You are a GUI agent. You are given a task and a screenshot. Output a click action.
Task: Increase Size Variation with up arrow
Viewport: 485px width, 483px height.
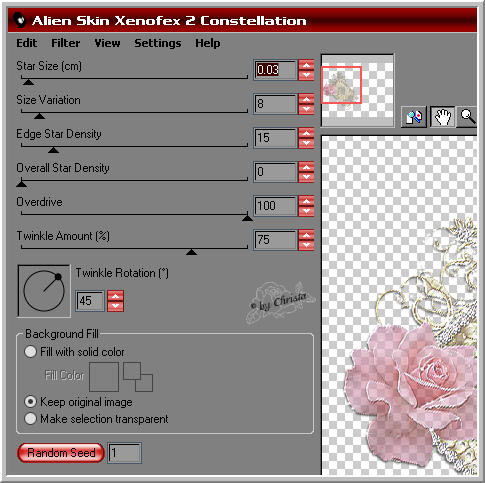(x=306, y=99)
